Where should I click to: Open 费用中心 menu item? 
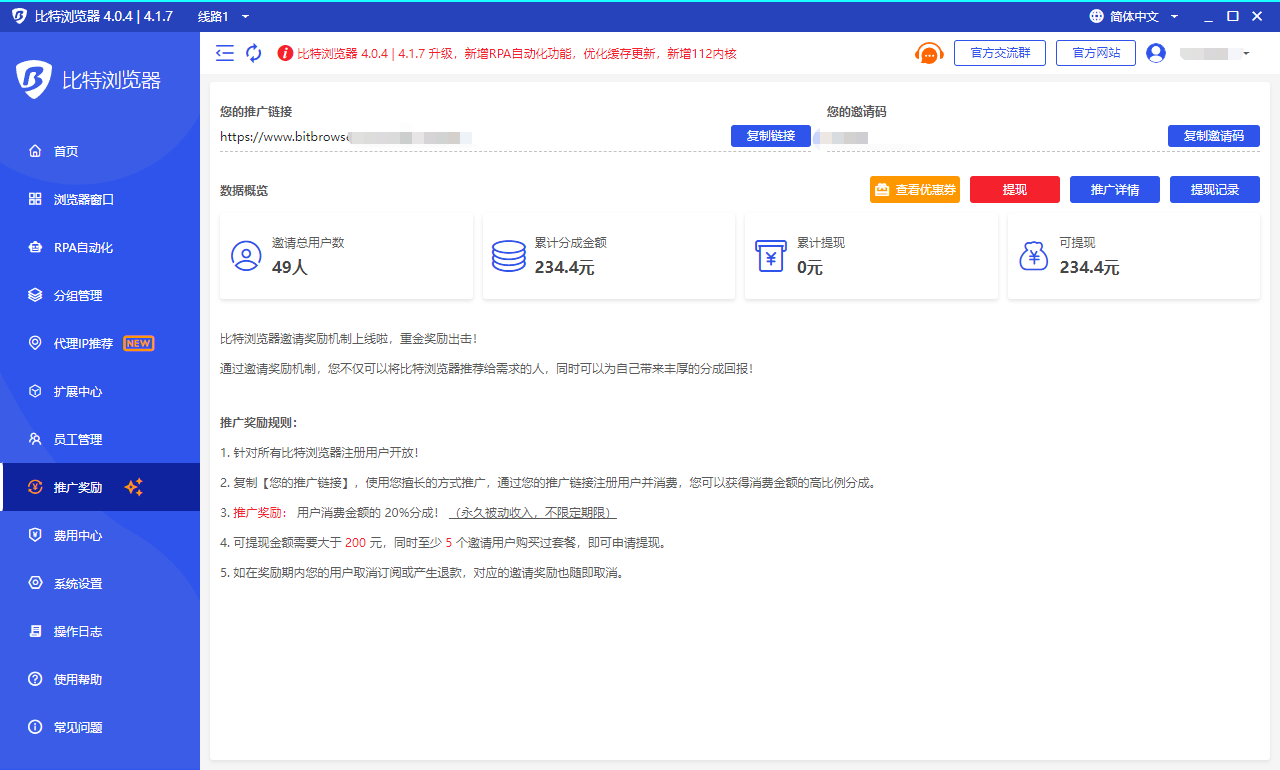pyautogui.click(x=100, y=535)
